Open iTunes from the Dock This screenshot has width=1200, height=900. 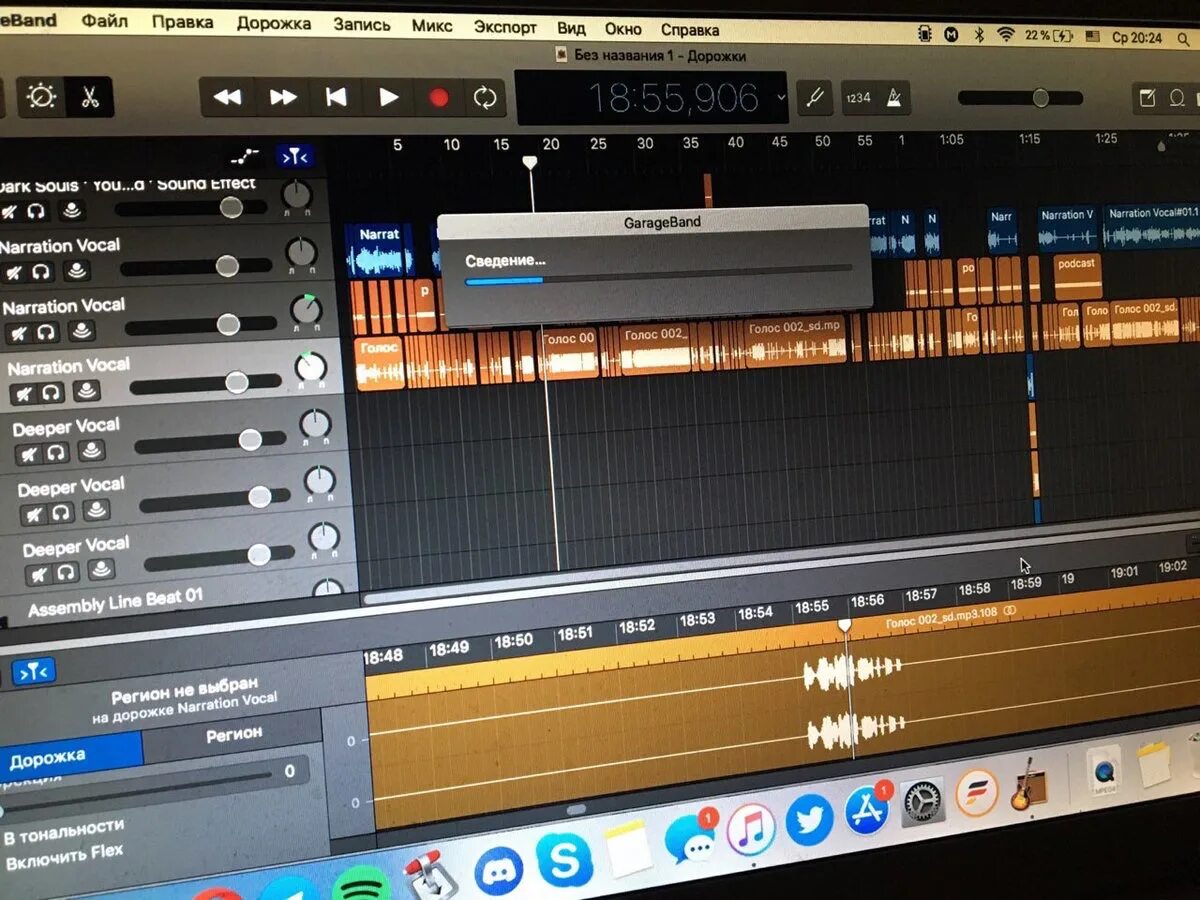tap(750, 829)
